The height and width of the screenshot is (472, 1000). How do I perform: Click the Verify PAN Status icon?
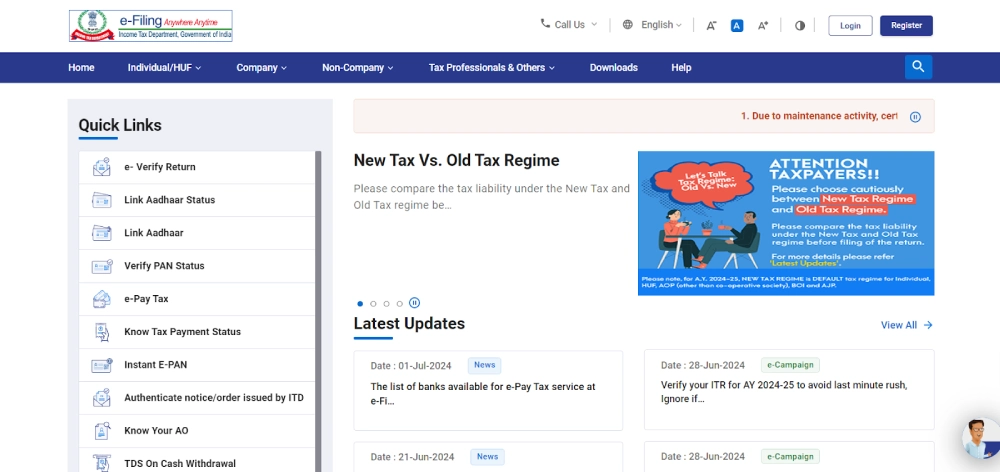(101, 266)
